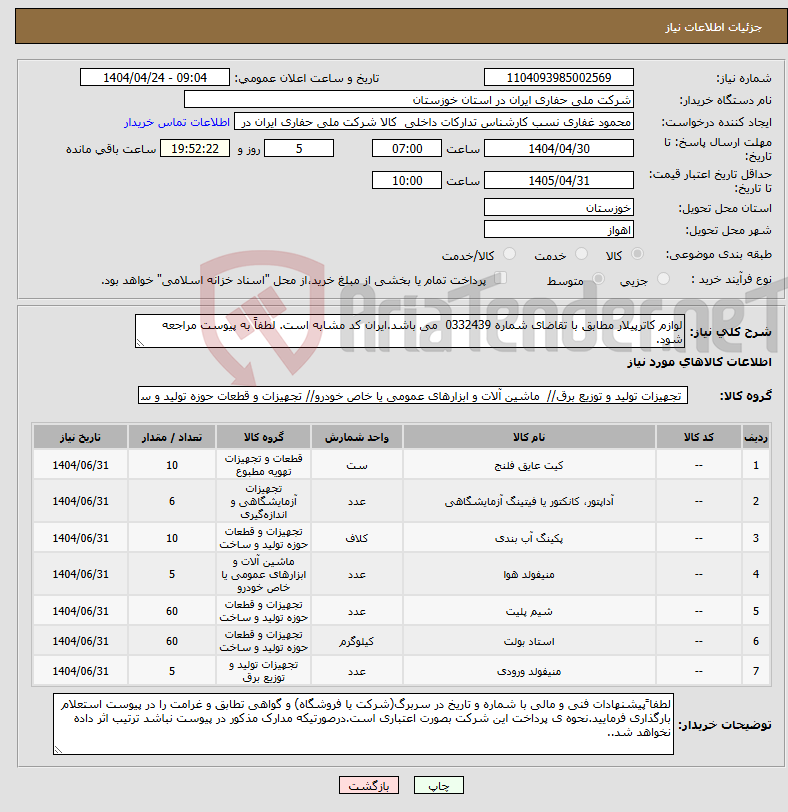Click the delivery province field خوزستان
This screenshot has height=812, width=788.
[559, 208]
